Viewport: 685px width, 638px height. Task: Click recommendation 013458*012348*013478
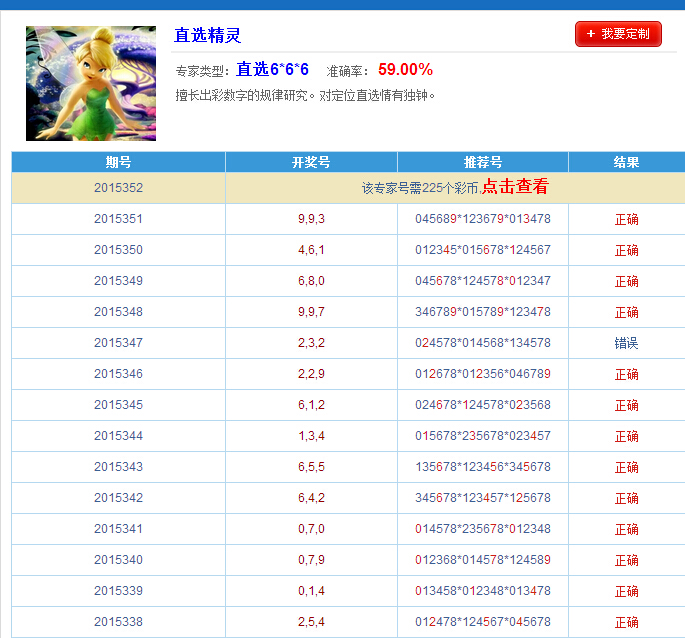483,591
